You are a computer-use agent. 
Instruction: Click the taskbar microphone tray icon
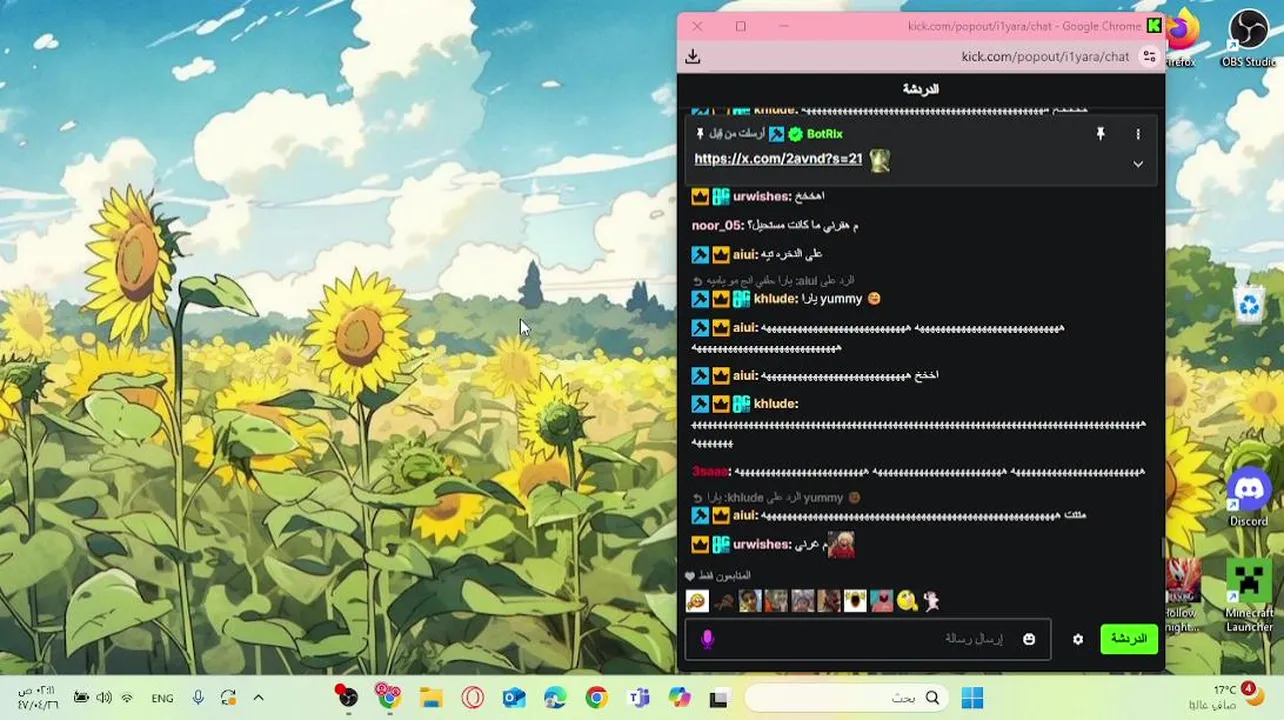point(198,698)
